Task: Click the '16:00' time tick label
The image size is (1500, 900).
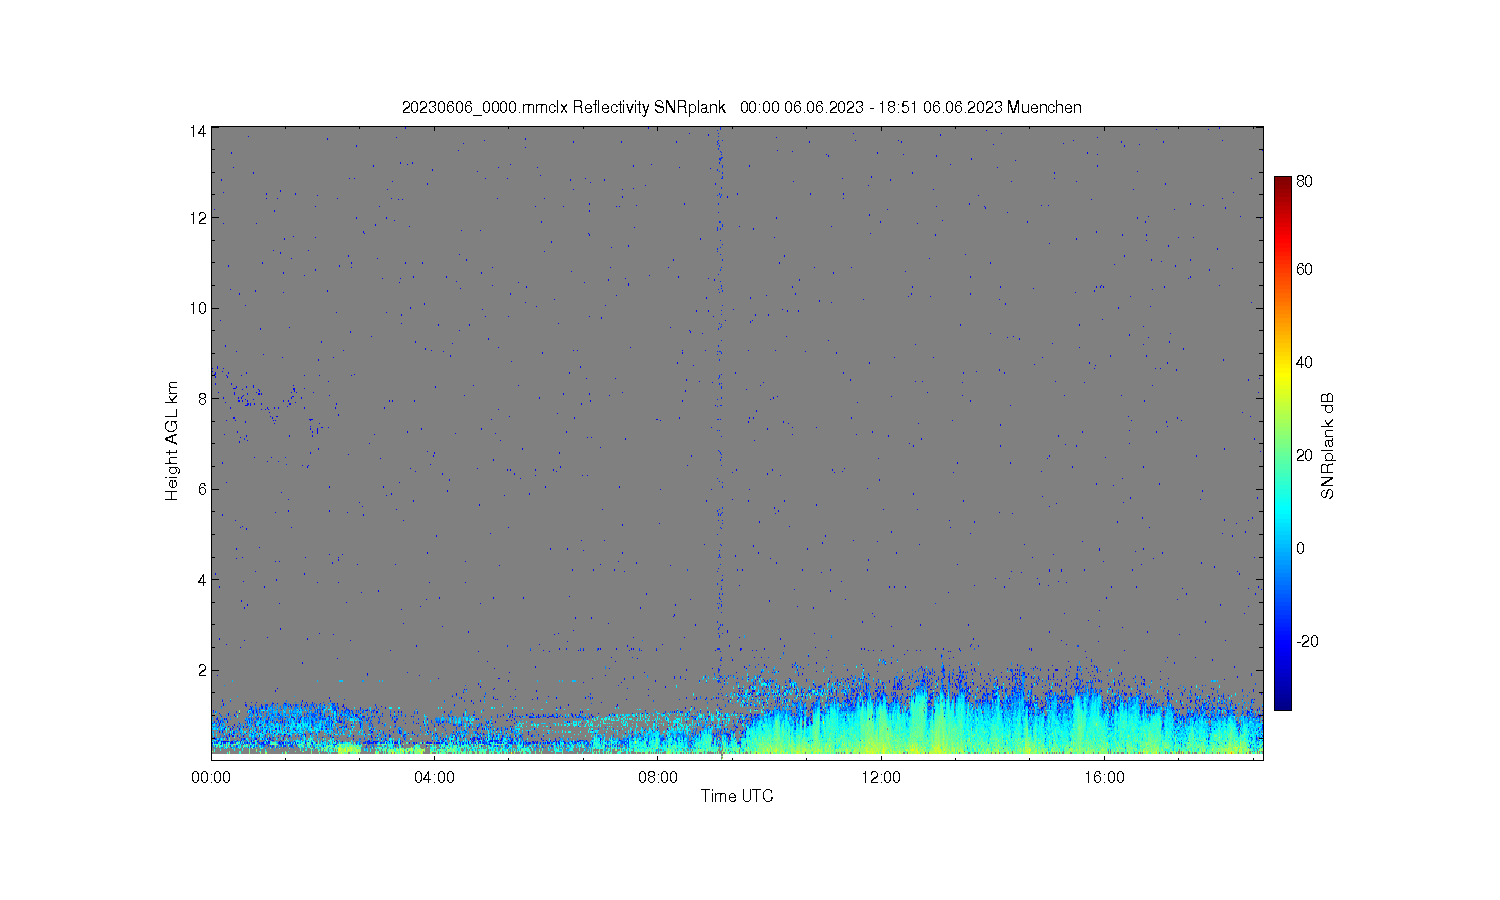Action: pos(1104,777)
